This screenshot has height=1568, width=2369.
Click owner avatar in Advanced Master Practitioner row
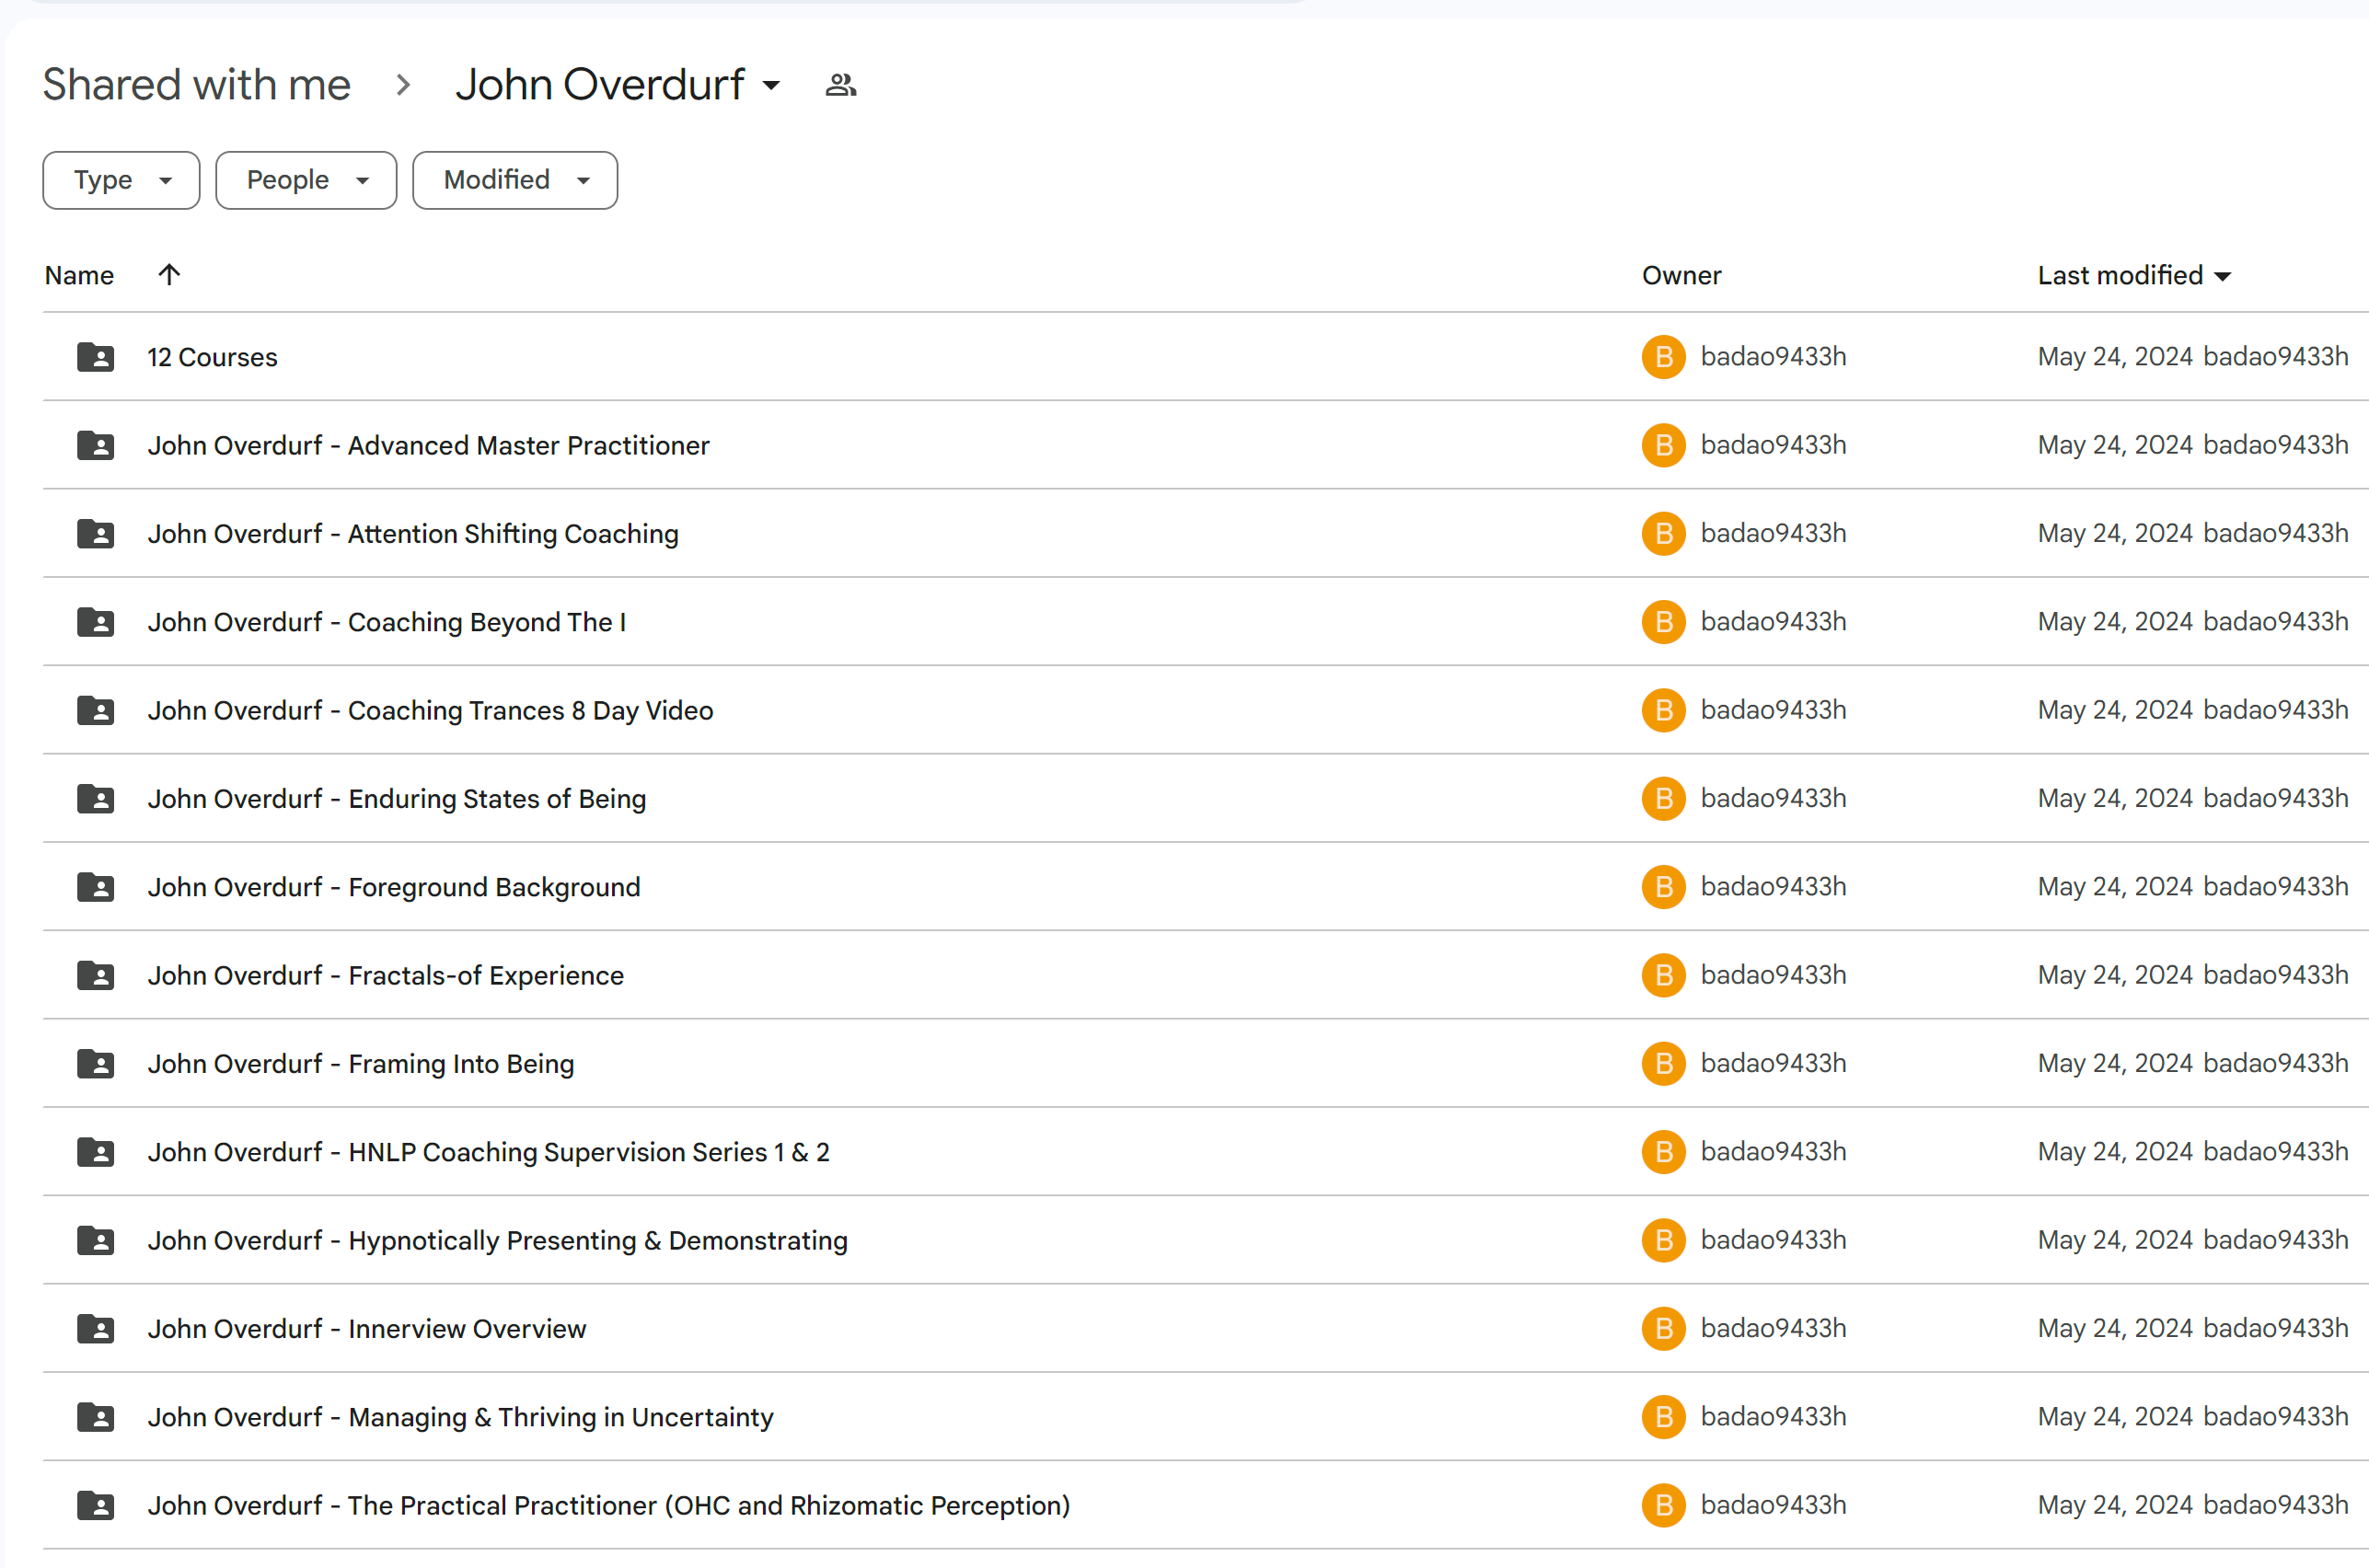coord(1663,445)
